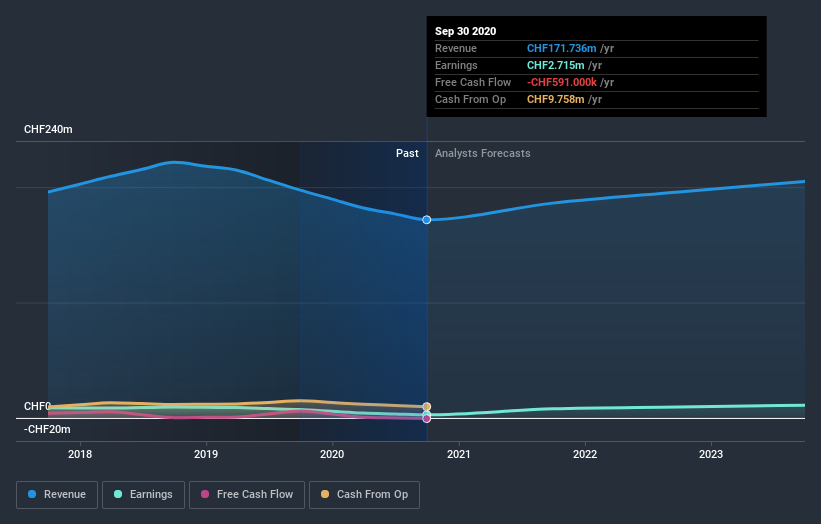Image resolution: width=821 pixels, height=524 pixels.
Task: Toggle the Revenue legend button
Action: 57,495
